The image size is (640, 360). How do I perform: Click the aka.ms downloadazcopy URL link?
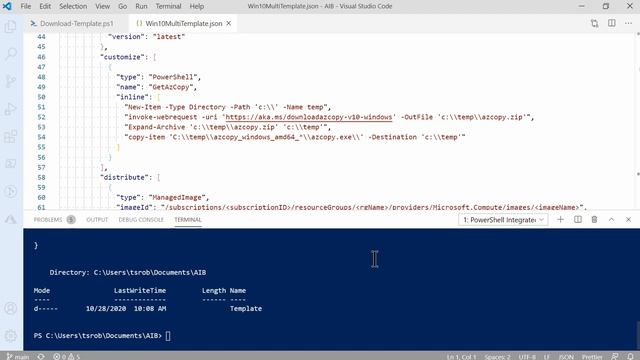coord(309,117)
